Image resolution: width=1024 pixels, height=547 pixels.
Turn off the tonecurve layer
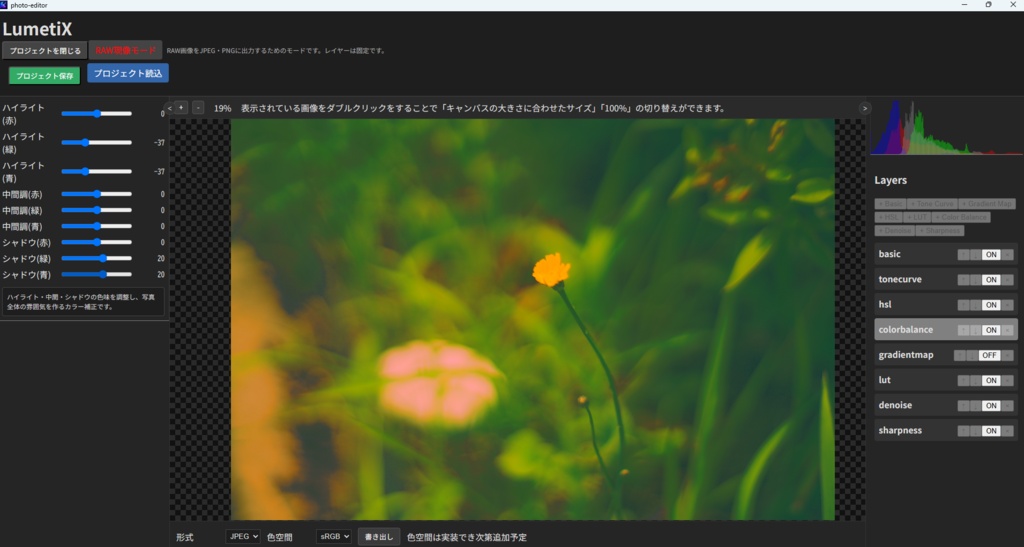point(991,279)
